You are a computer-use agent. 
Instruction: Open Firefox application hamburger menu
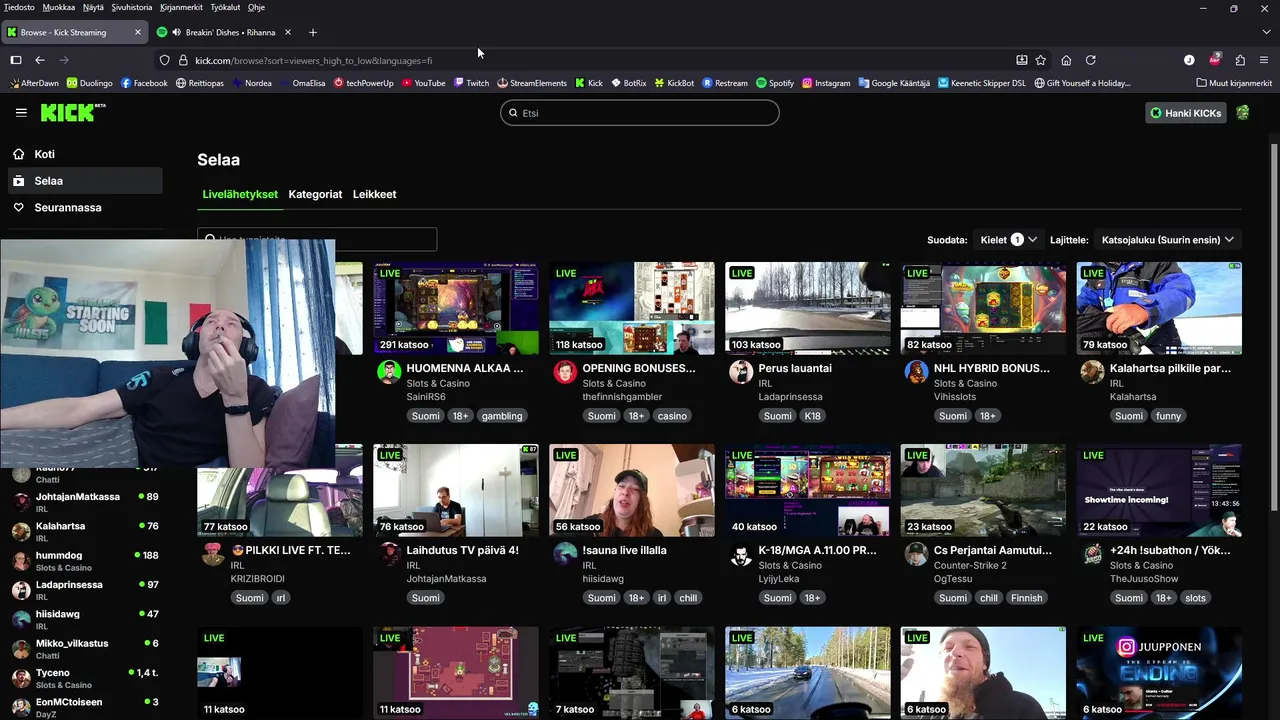tap(1264, 60)
